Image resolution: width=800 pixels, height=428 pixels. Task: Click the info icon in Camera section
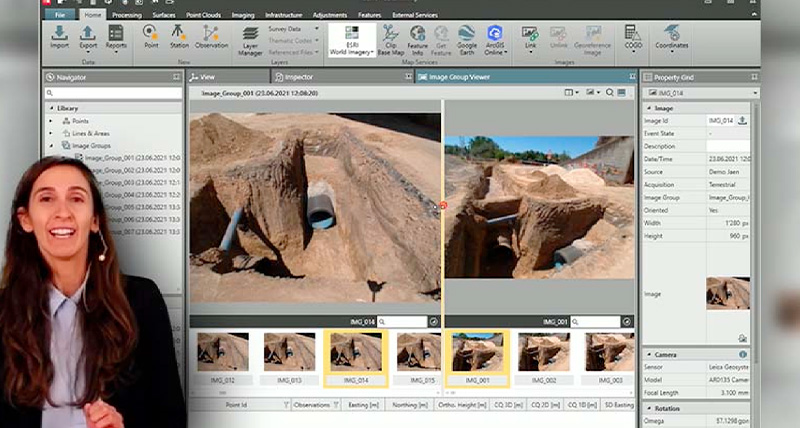pyautogui.click(x=742, y=354)
